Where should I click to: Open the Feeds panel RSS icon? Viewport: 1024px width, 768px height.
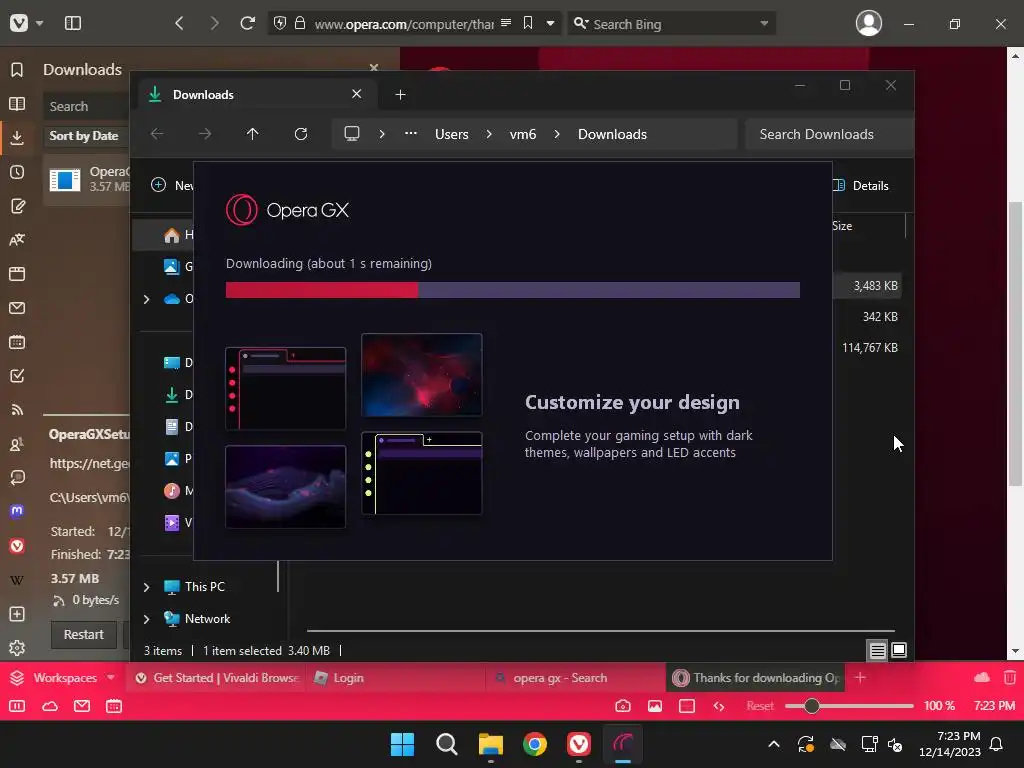coord(17,409)
